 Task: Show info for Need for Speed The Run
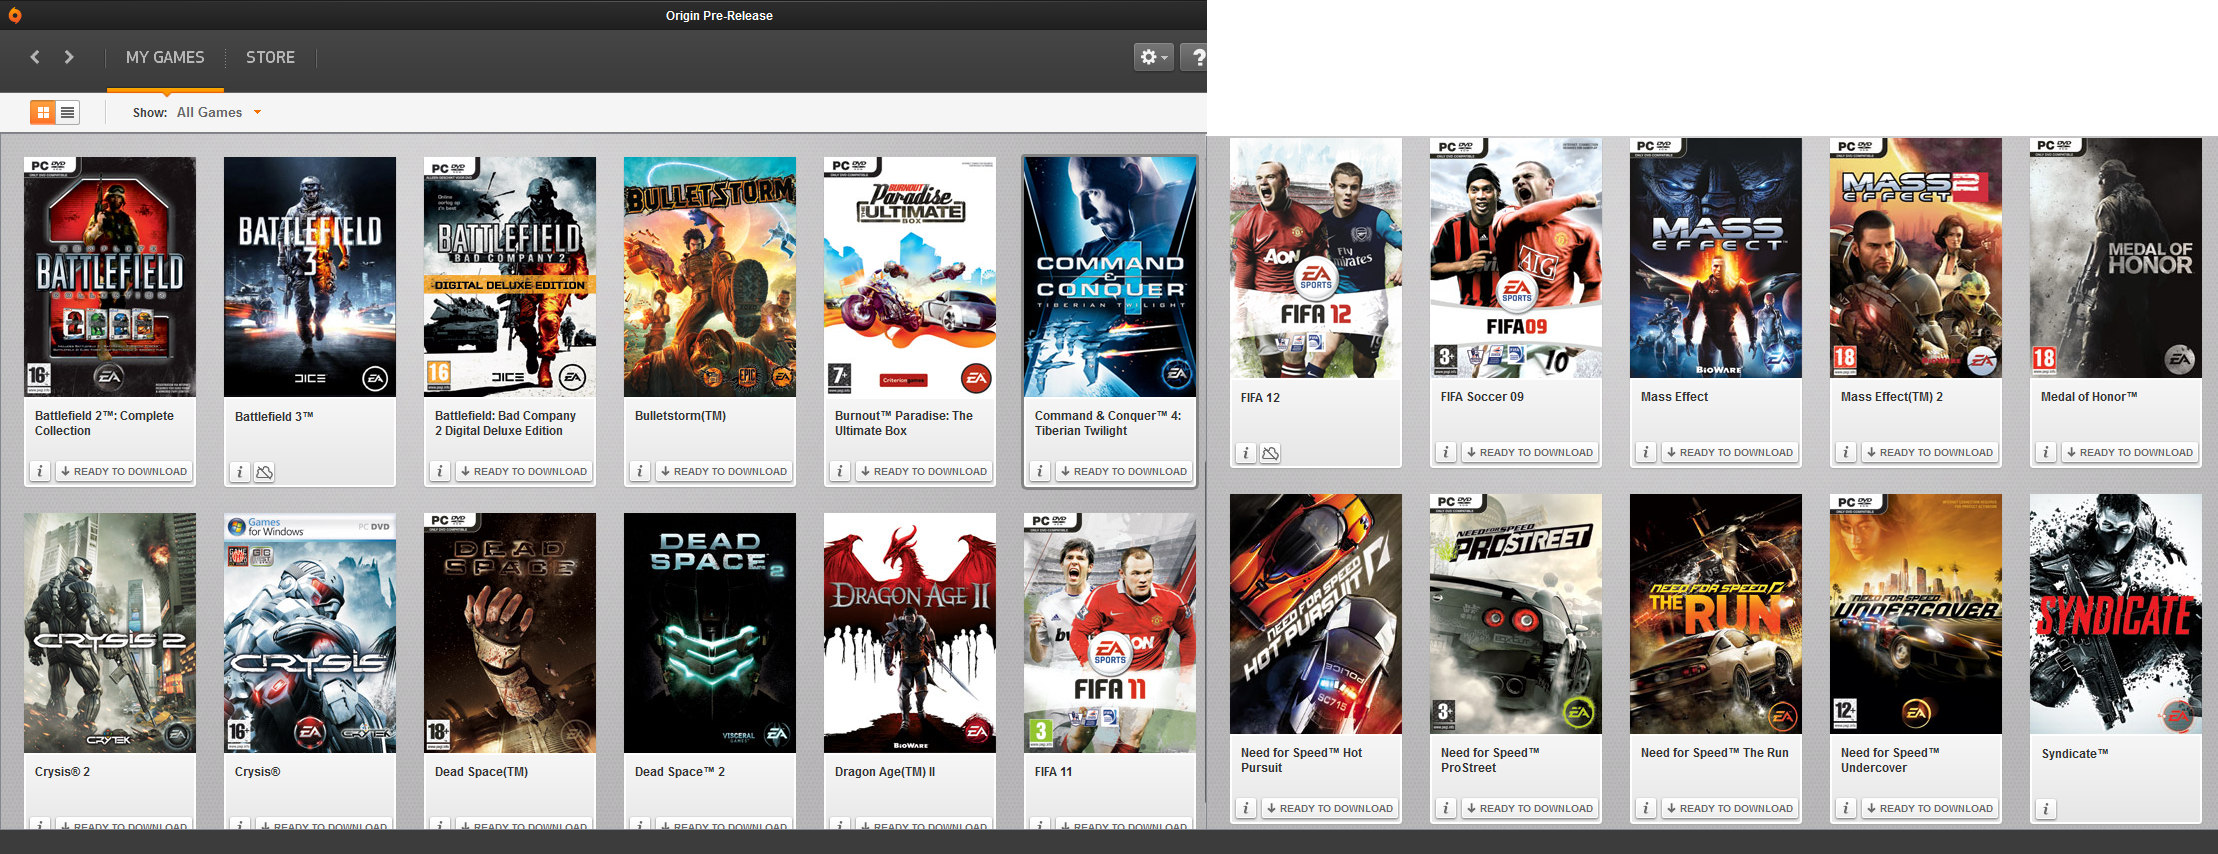click(1646, 808)
